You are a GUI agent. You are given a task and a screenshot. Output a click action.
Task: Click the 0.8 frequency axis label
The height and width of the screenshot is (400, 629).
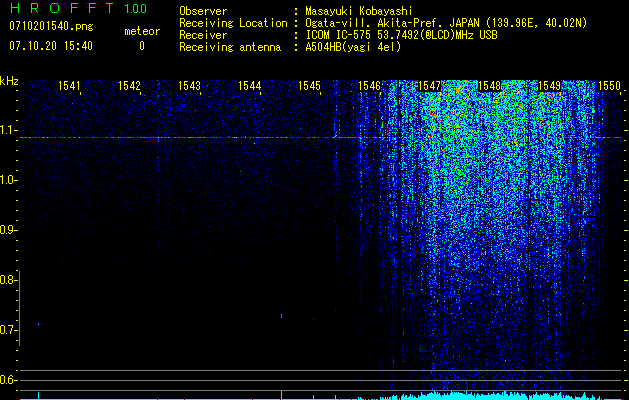point(8,280)
